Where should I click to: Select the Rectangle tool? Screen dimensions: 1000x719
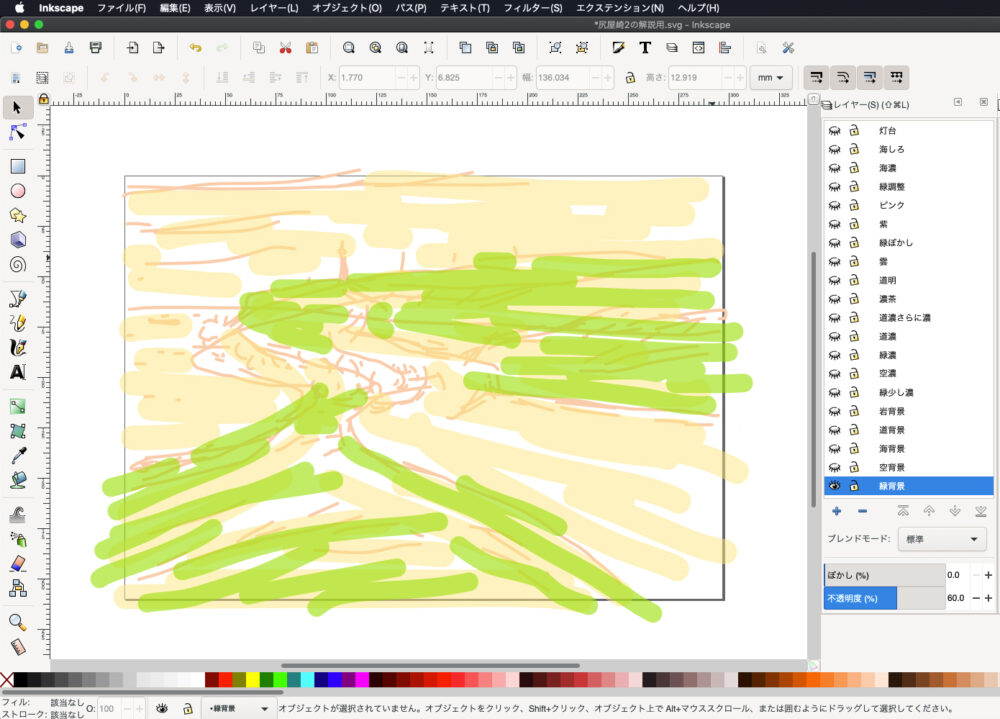[x=17, y=166]
